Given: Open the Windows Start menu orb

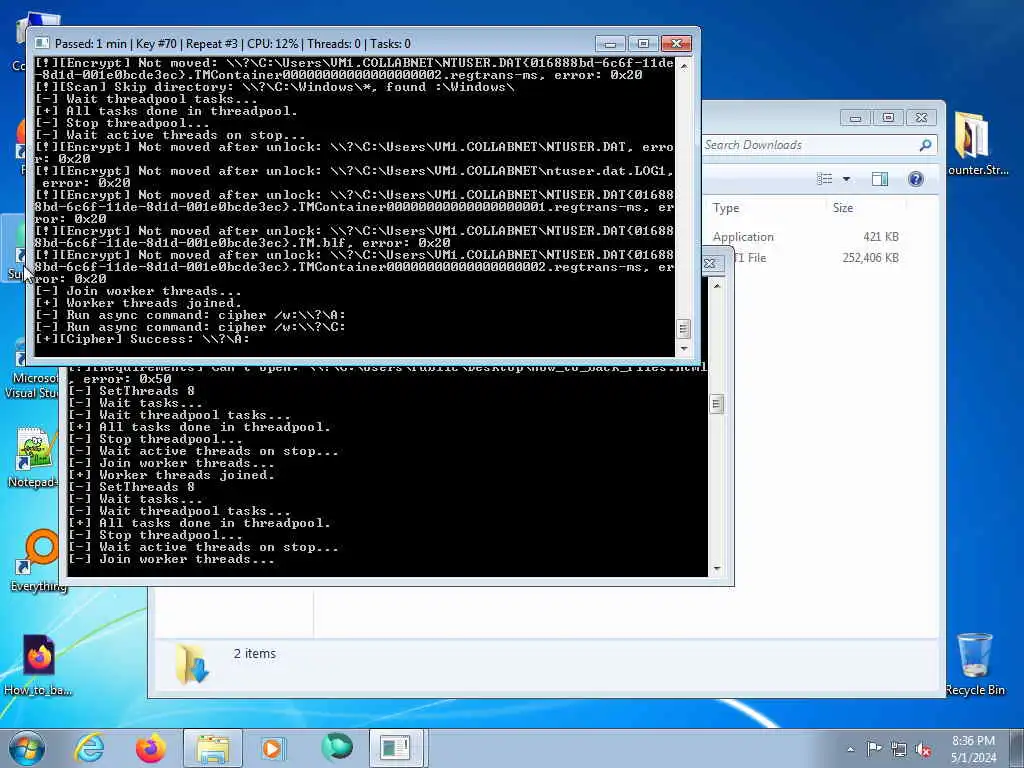Looking at the screenshot, I should pyautogui.click(x=27, y=748).
